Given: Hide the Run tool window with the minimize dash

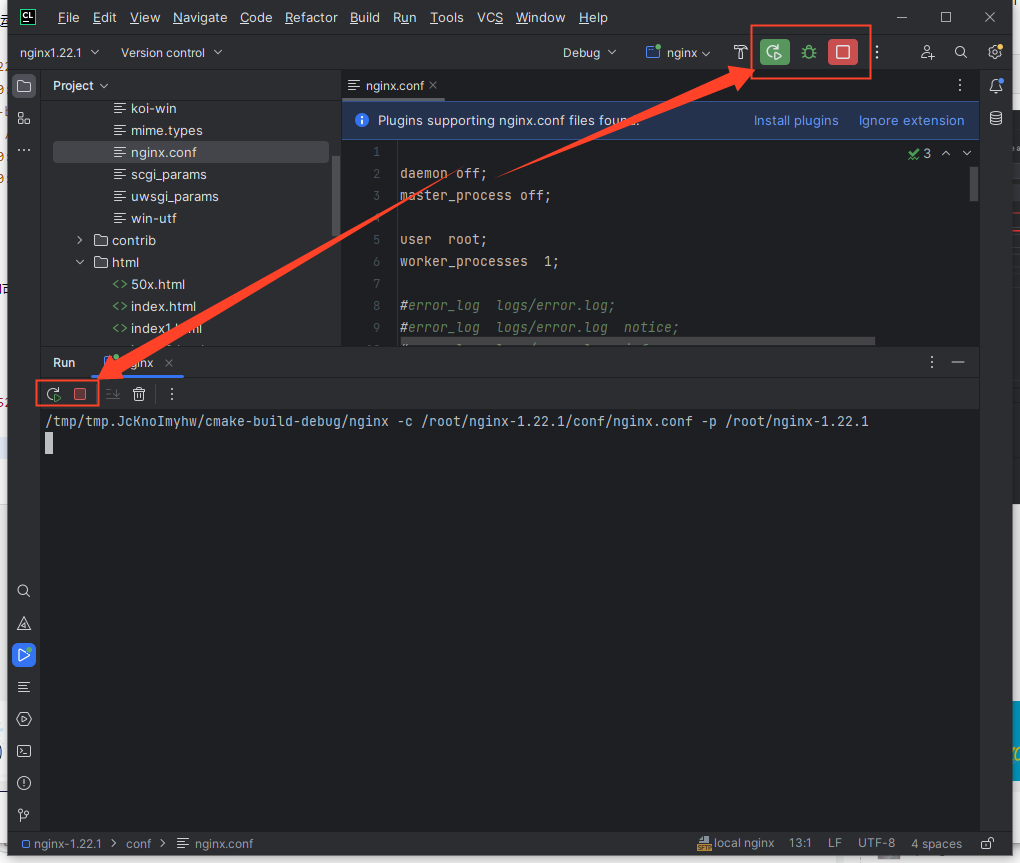Looking at the screenshot, I should [x=958, y=362].
